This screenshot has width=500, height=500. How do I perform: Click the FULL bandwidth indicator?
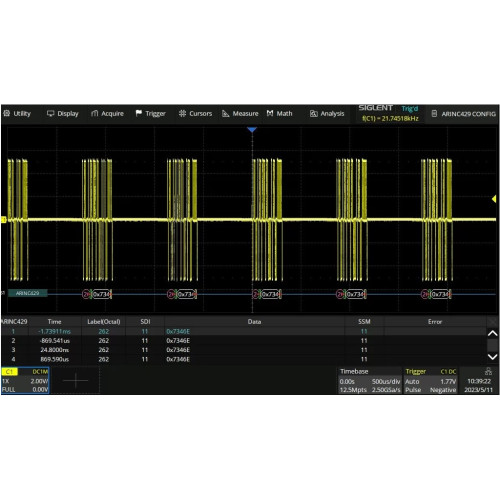9,389
